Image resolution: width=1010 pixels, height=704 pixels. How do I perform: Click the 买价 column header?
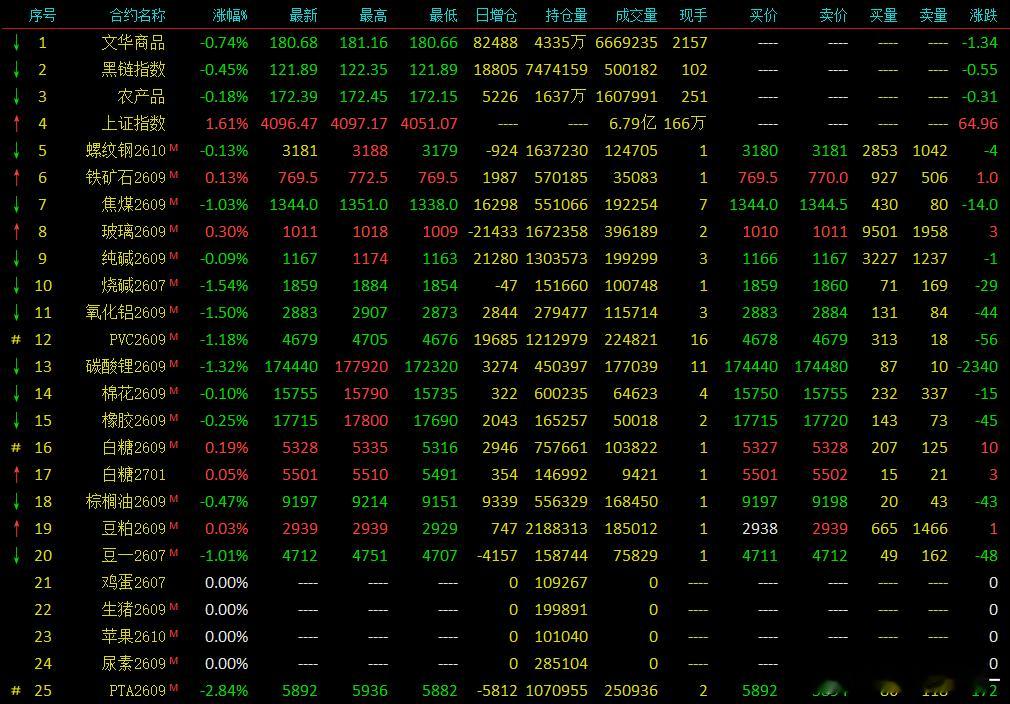(763, 15)
